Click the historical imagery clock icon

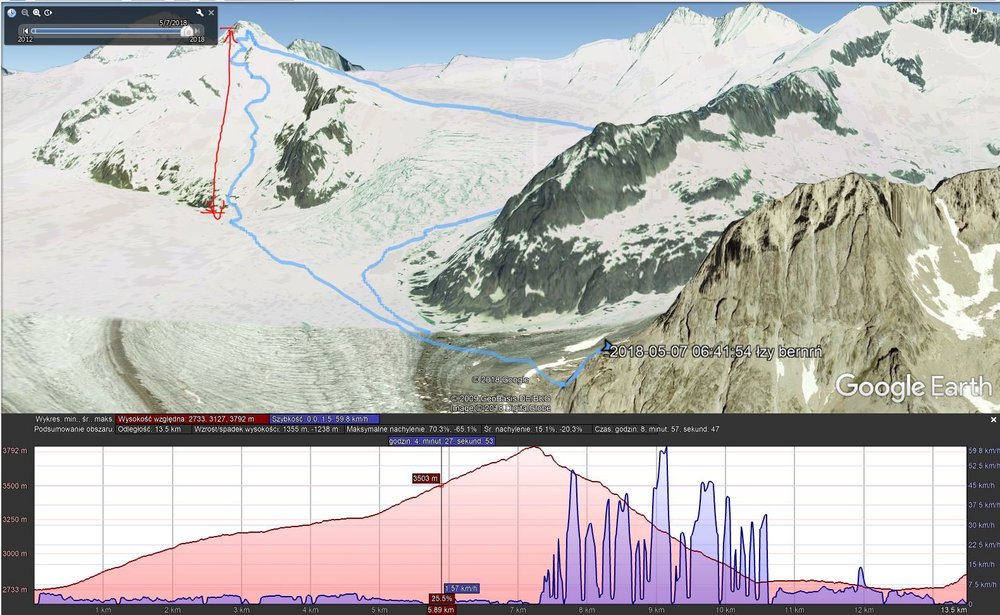pos(11,12)
